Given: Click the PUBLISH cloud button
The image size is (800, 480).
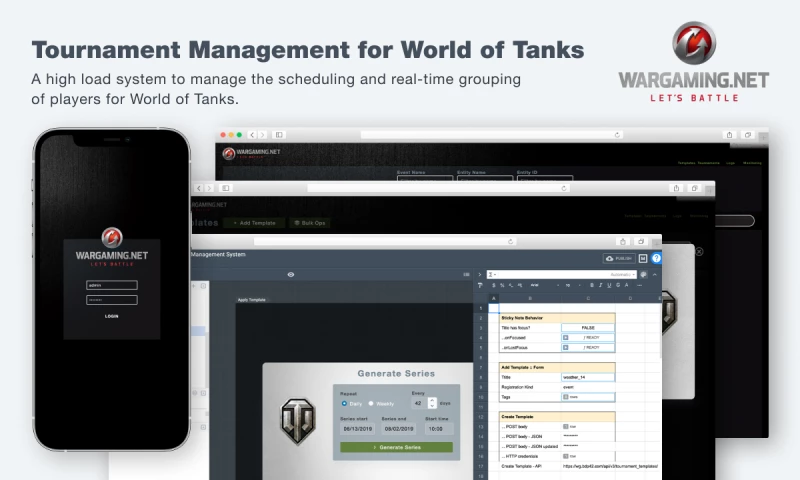Looking at the screenshot, I should click(x=619, y=259).
